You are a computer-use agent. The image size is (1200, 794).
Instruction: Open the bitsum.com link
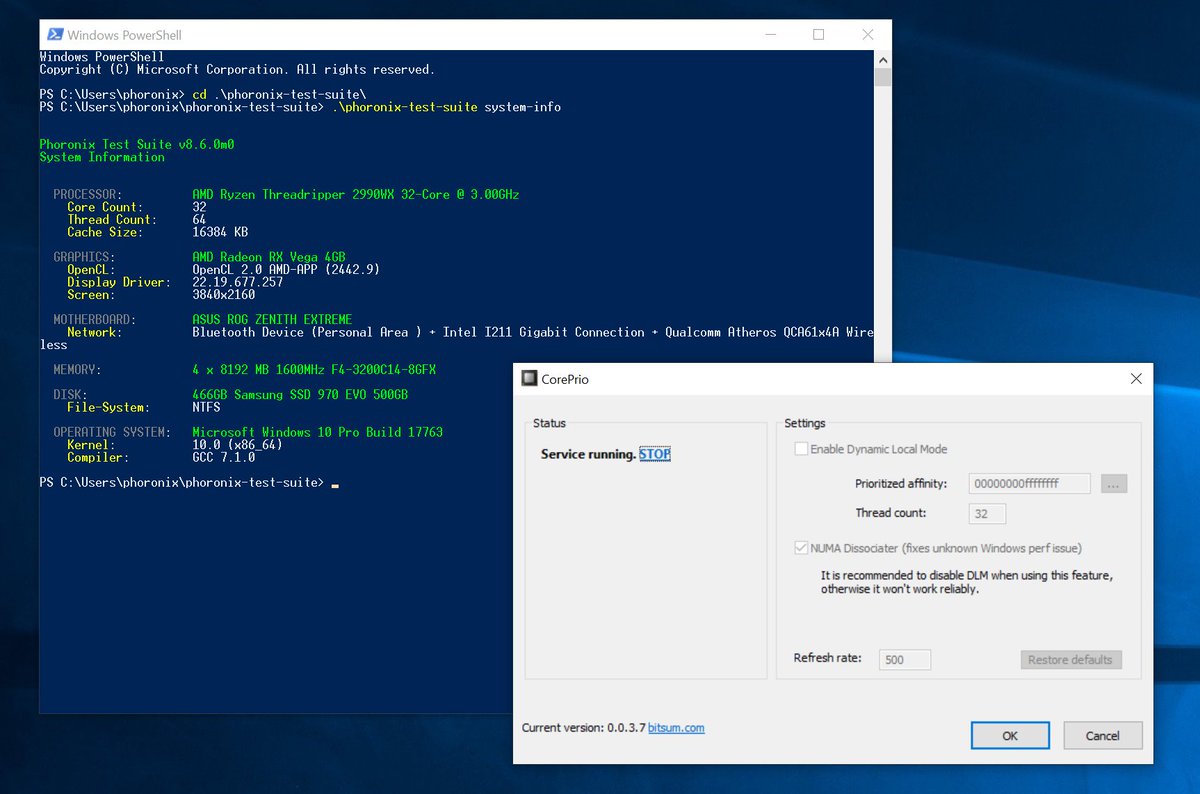(x=676, y=728)
